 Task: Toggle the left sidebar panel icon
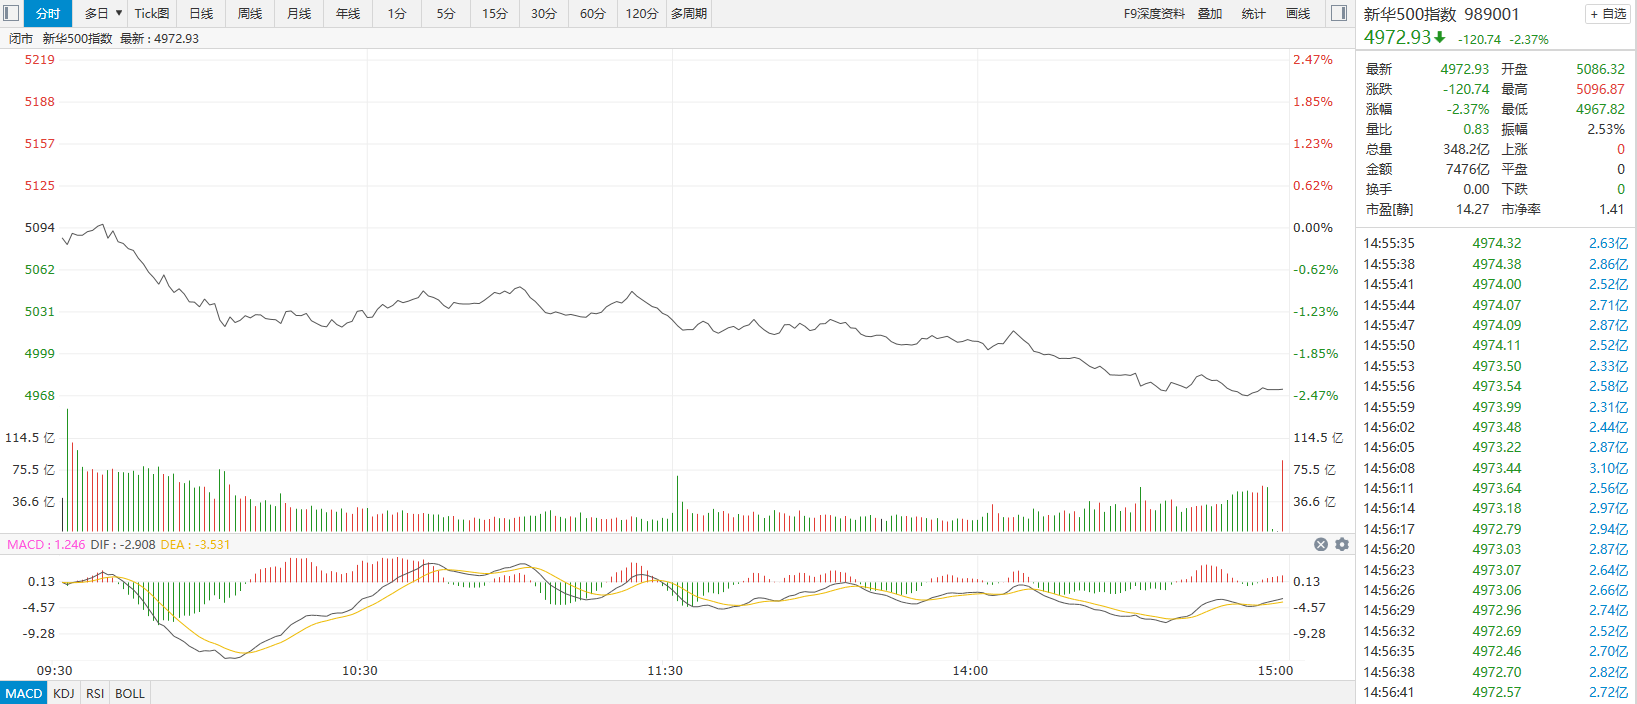click(11, 13)
